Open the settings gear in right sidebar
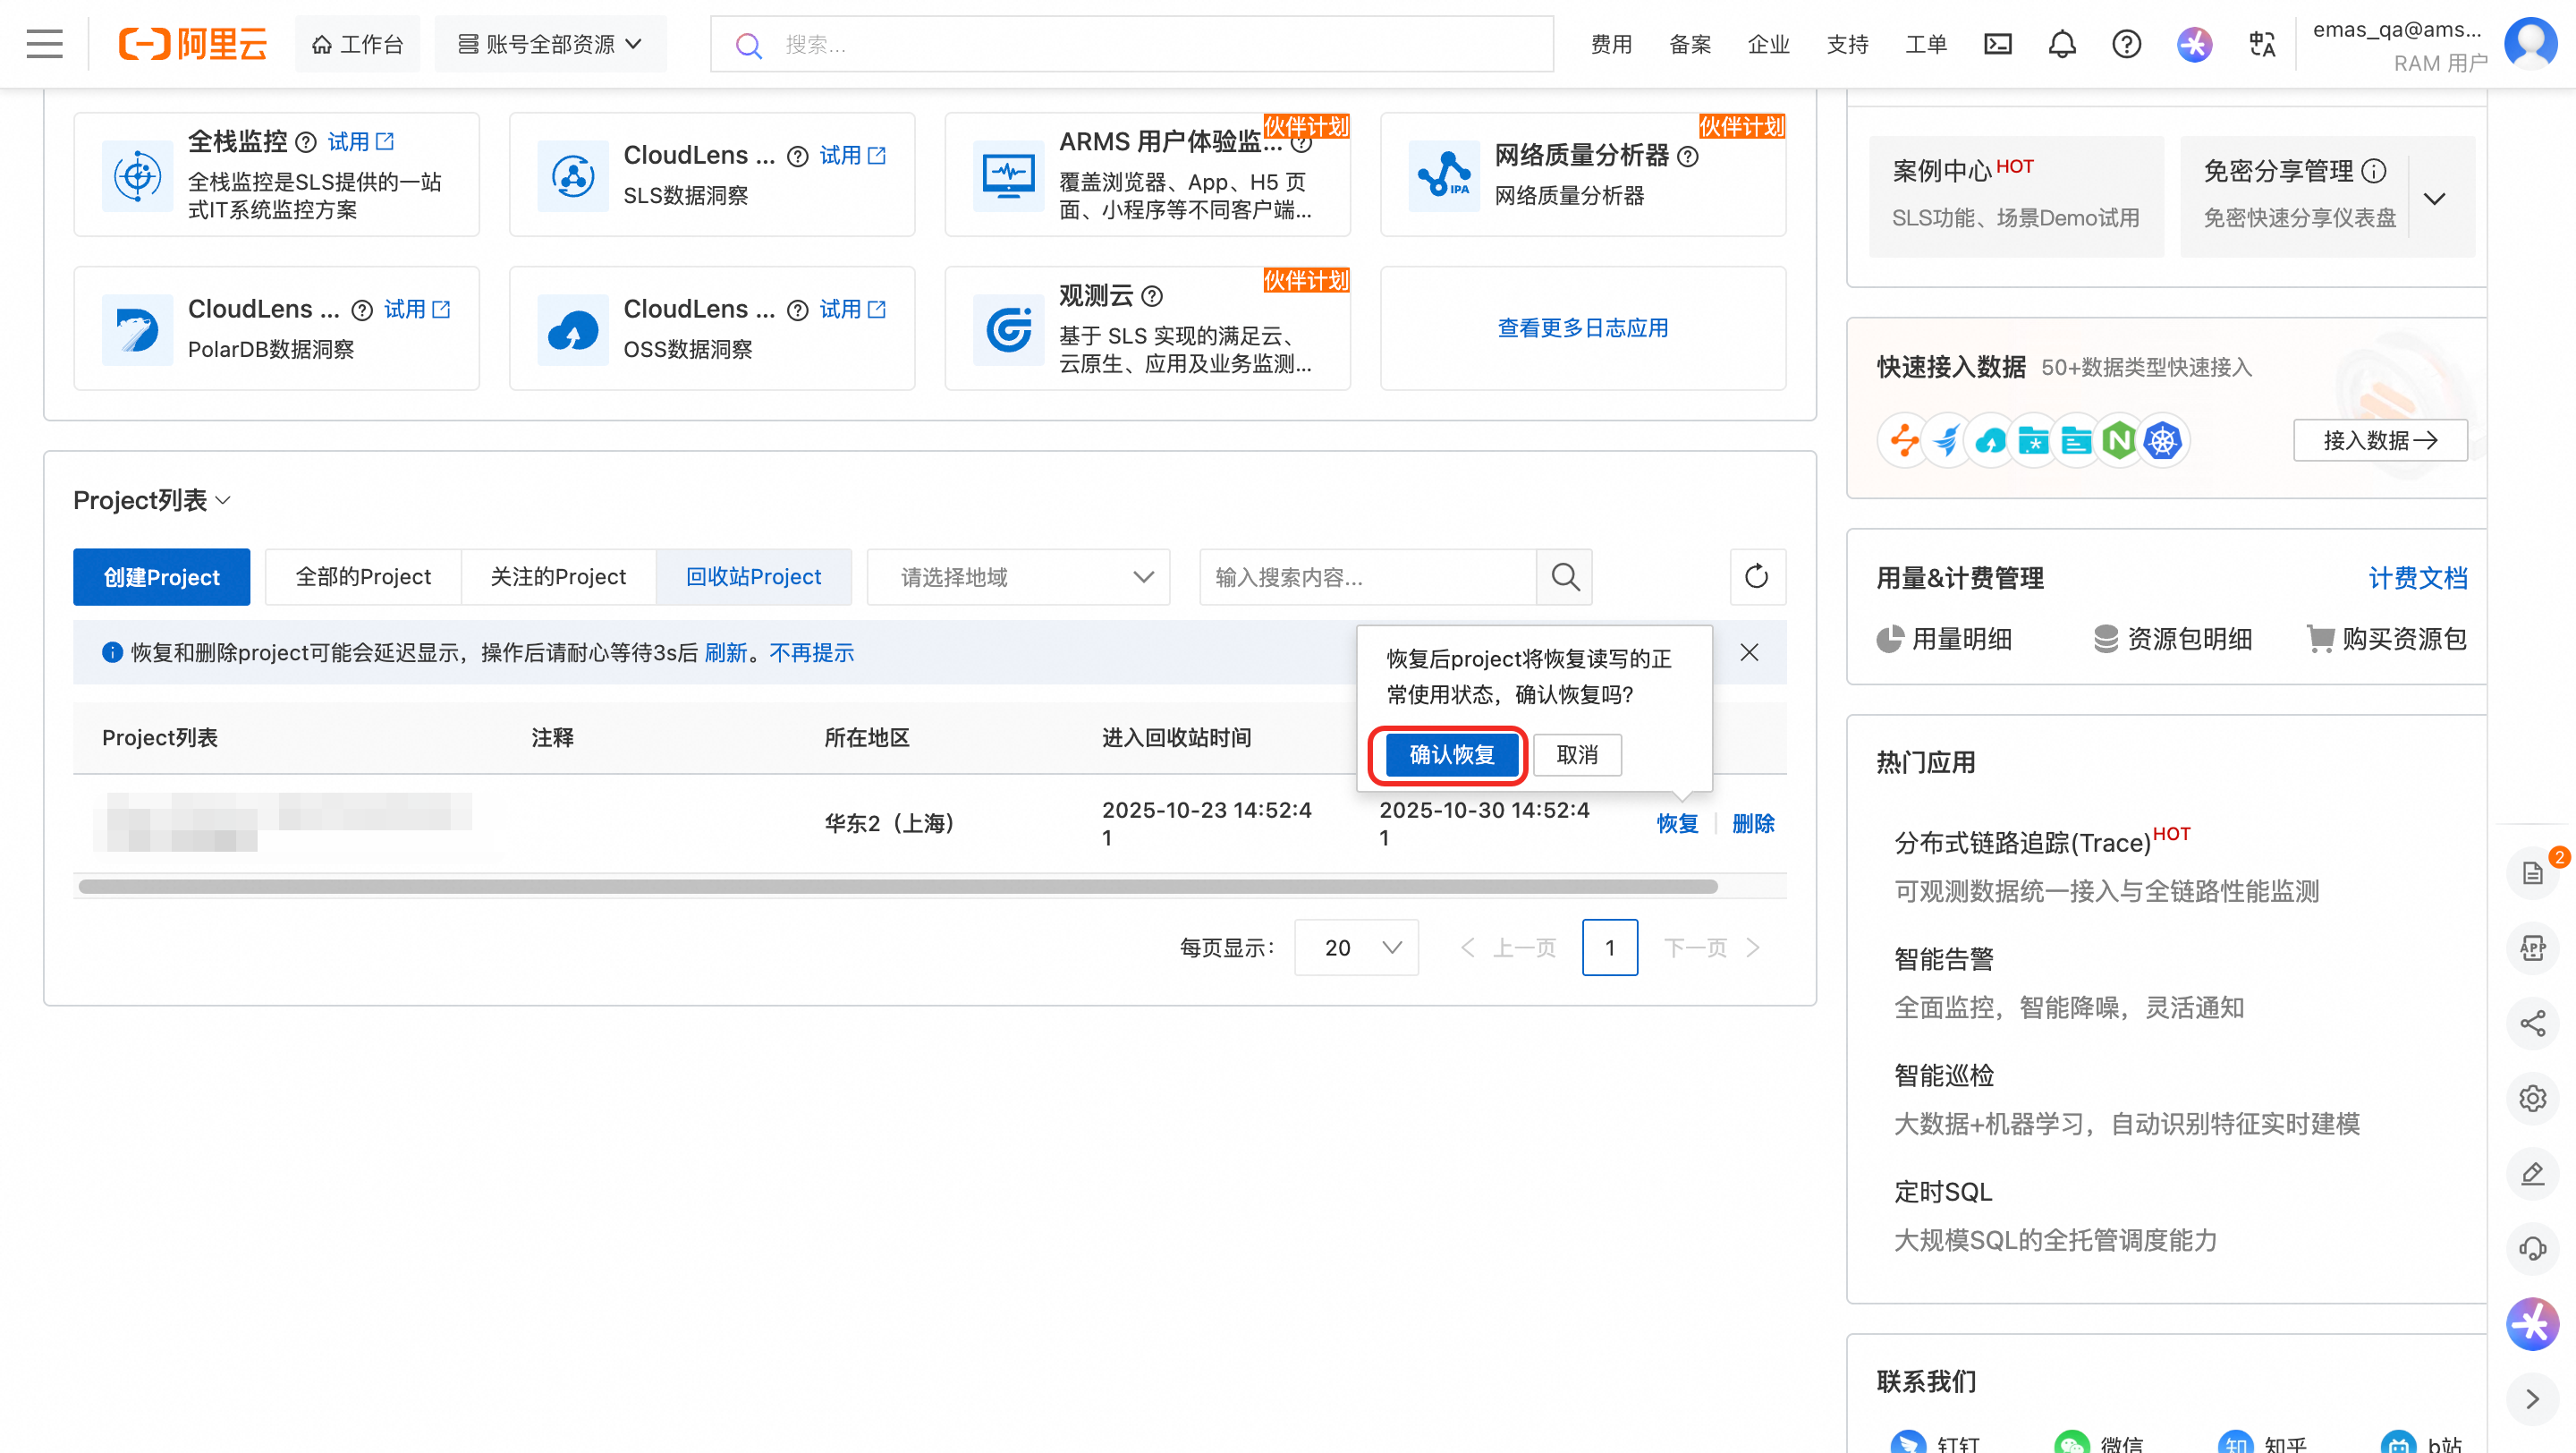Image resolution: width=2576 pixels, height=1453 pixels. coord(2532,1098)
